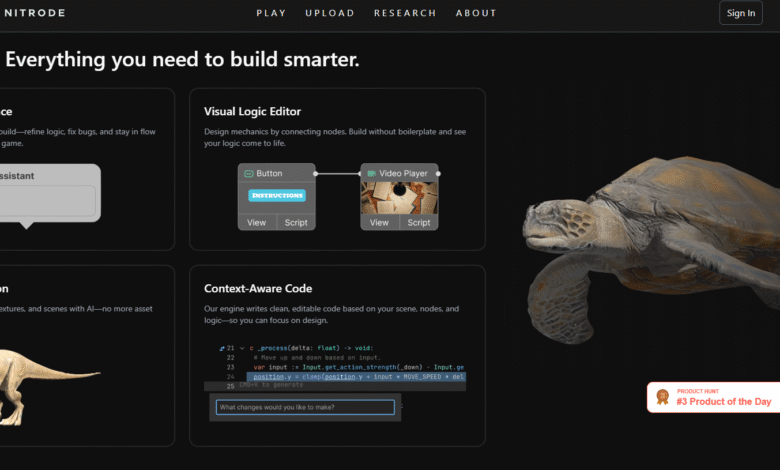Select Script on the Button node
This screenshot has height=470, width=780.
[296, 223]
